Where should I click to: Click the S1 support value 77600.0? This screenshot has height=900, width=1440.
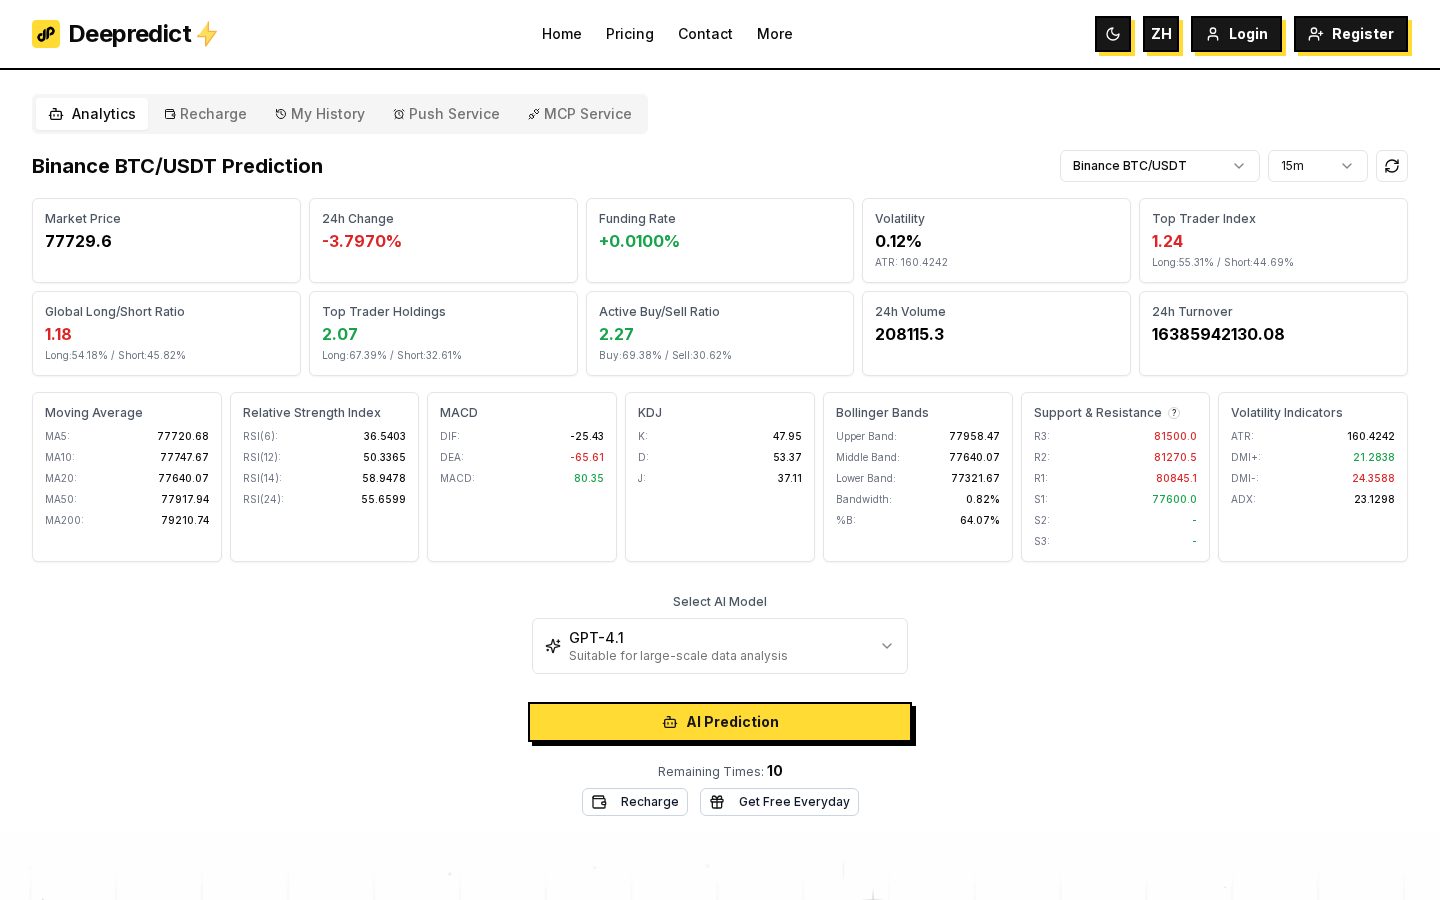pos(1174,499)
